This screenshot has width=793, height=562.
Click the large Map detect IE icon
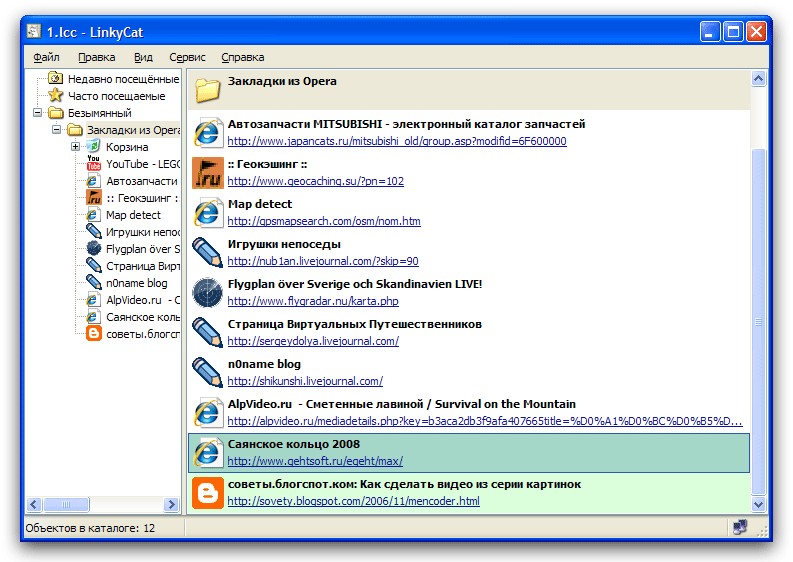tap(208, 212)
